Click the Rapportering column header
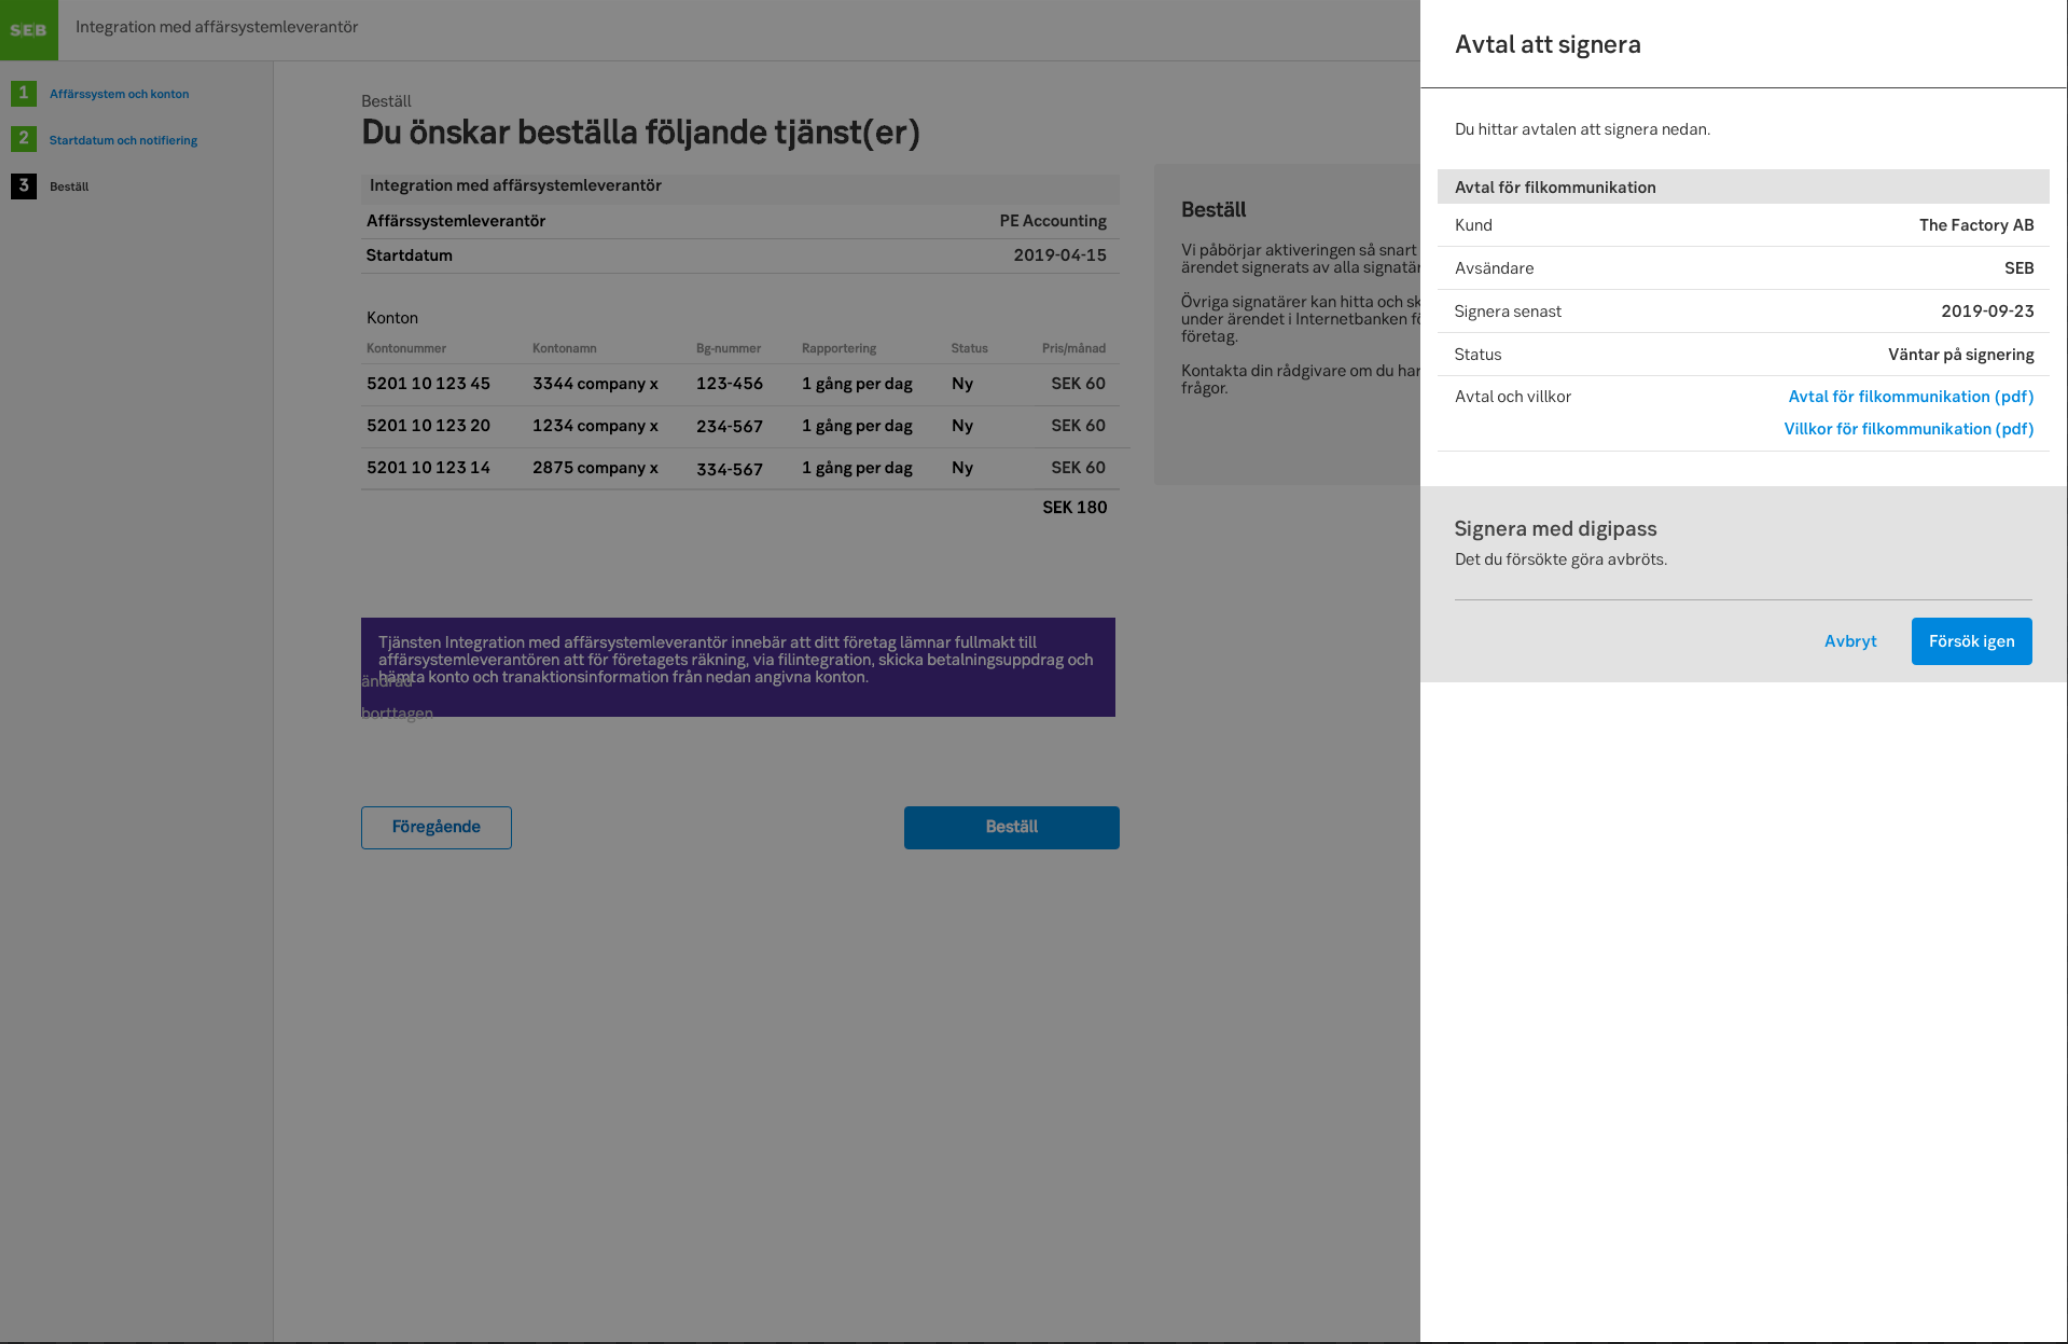 click(x=838, y=349)
